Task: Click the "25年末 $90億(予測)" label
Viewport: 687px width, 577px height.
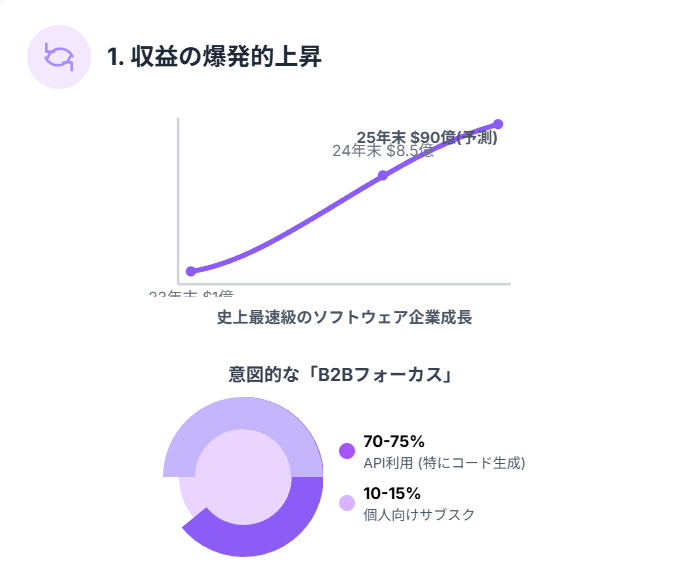Action: click(x=427, y=137)
